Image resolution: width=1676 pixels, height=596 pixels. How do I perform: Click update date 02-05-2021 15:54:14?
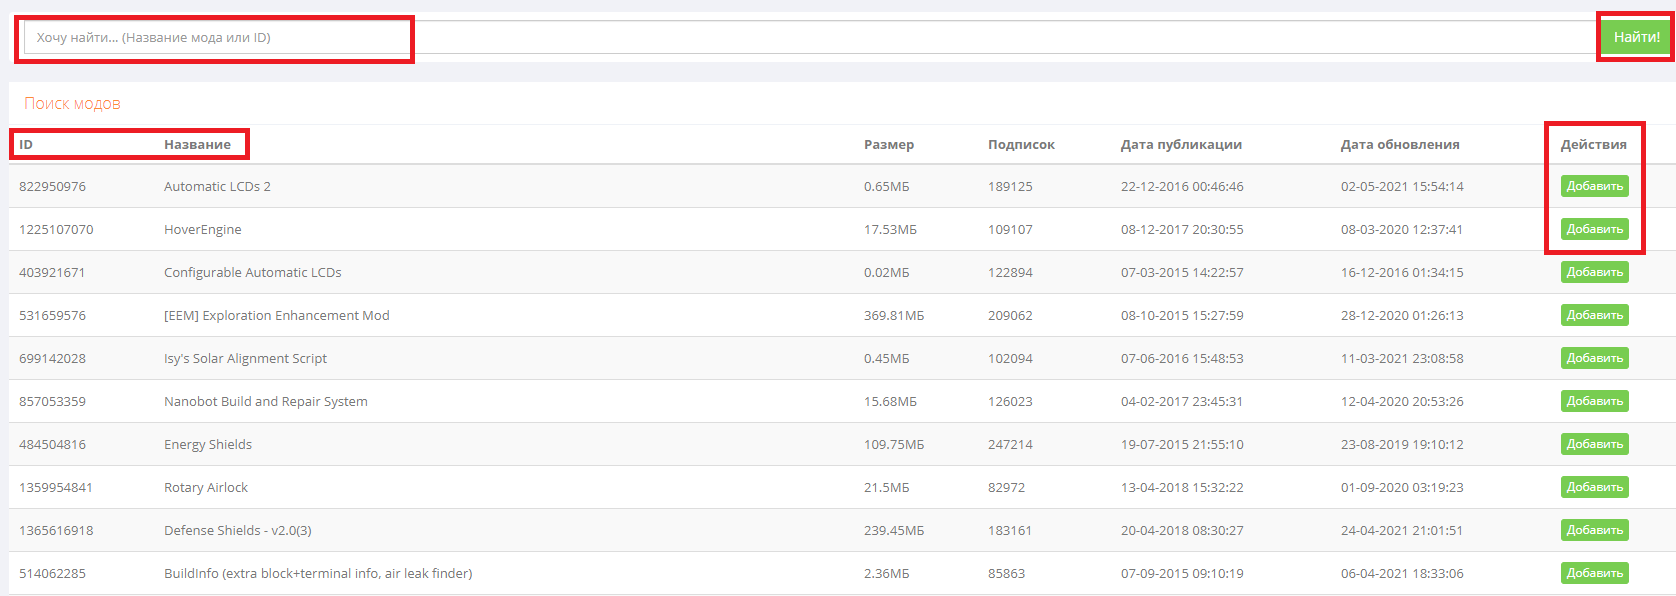point(1402,186)
